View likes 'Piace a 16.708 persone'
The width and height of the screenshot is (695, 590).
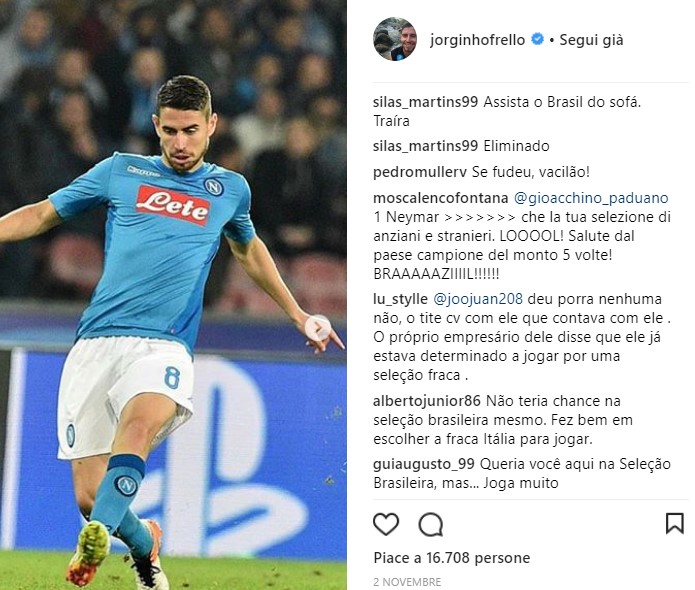[x=452, y=558]
